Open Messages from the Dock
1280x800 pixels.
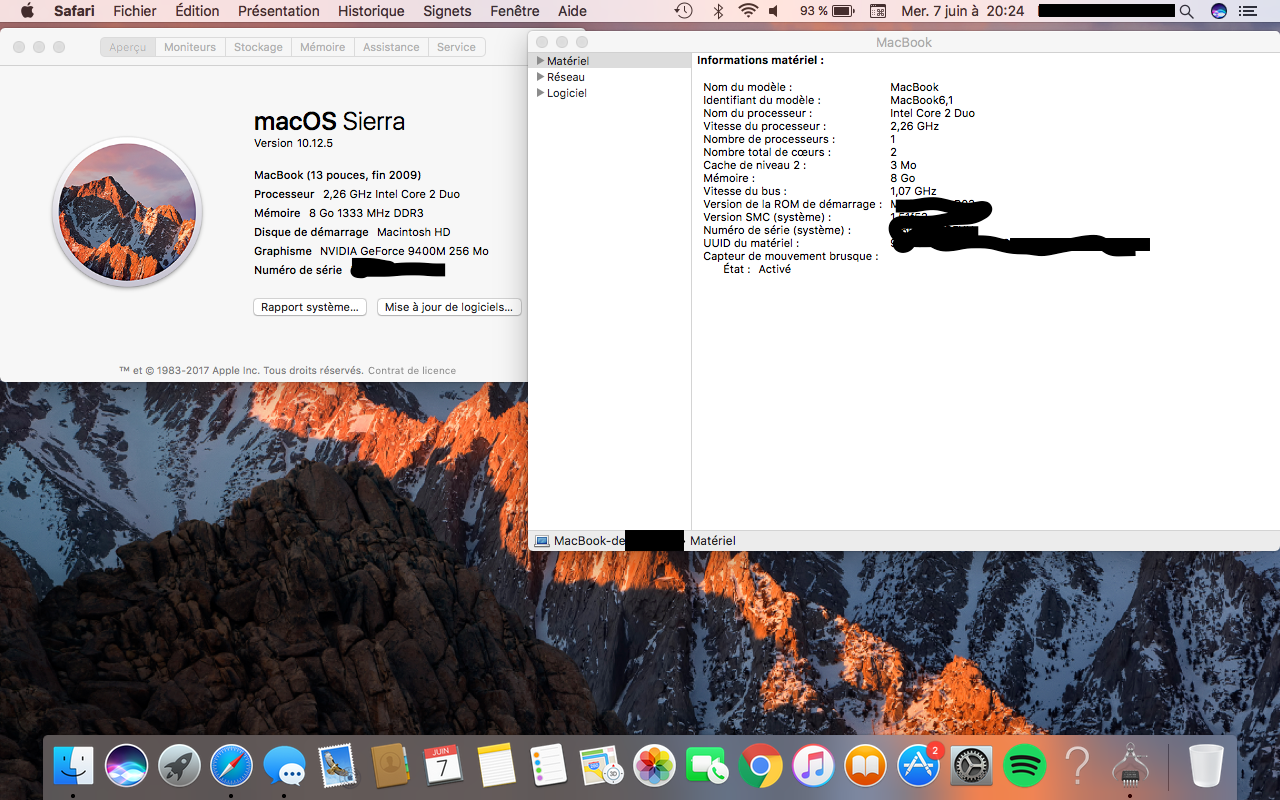click(285, 767)
